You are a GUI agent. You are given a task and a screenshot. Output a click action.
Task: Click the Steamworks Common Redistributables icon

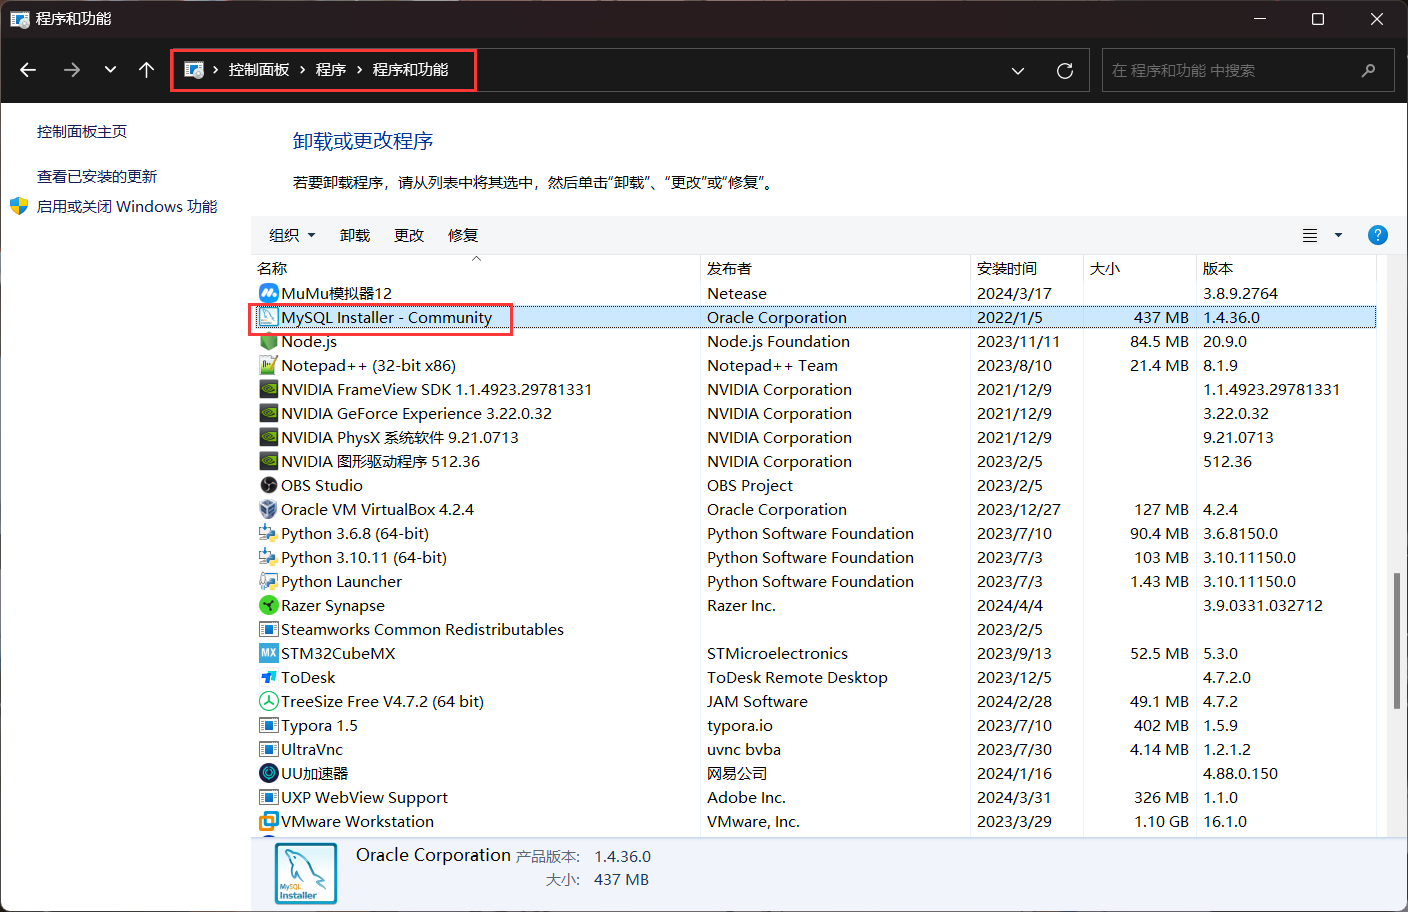pos(268,629)
